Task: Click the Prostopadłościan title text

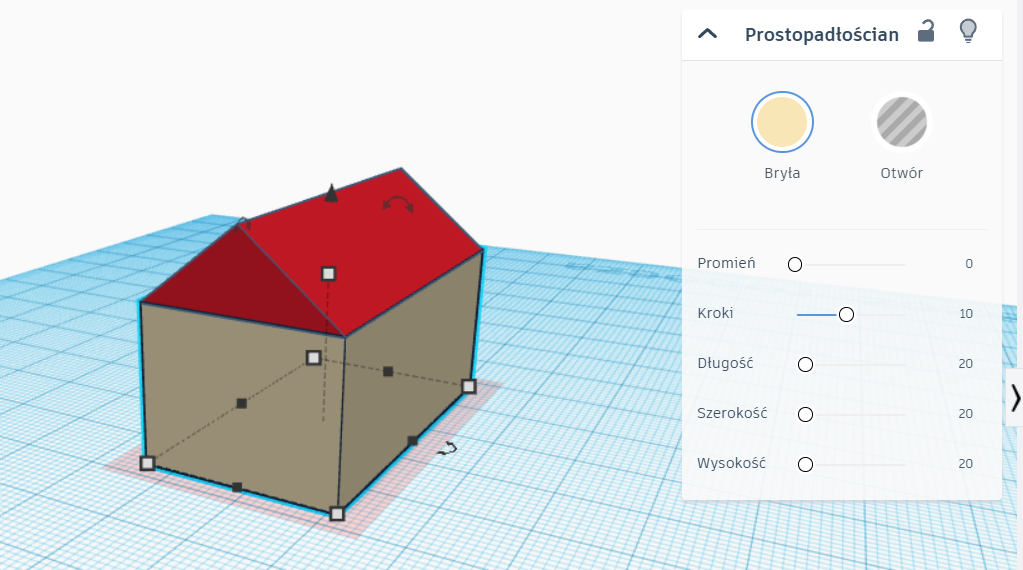Action: pos(822,35)
